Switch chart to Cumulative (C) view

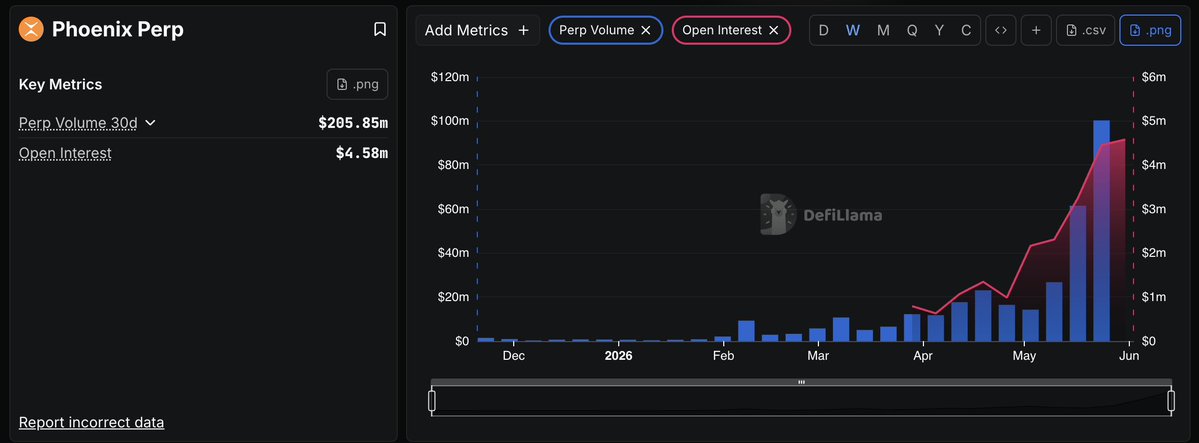click(x=966, y=31)
